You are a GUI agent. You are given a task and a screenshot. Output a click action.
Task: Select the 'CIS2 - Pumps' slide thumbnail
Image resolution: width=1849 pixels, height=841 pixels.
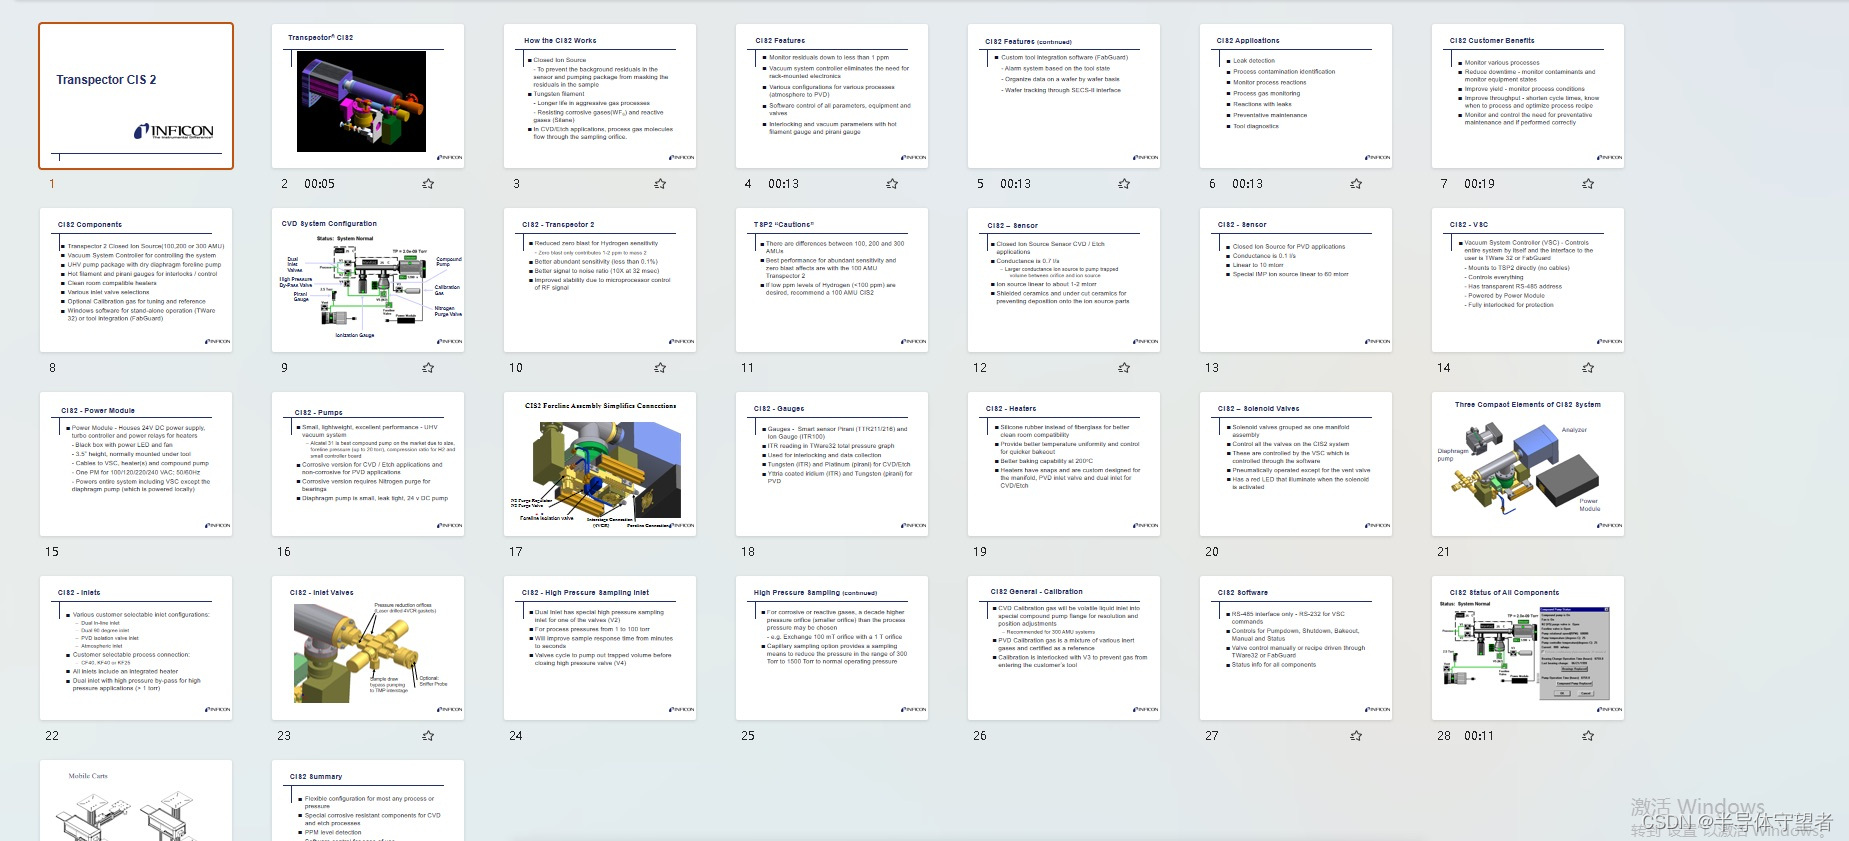point(368,464)
